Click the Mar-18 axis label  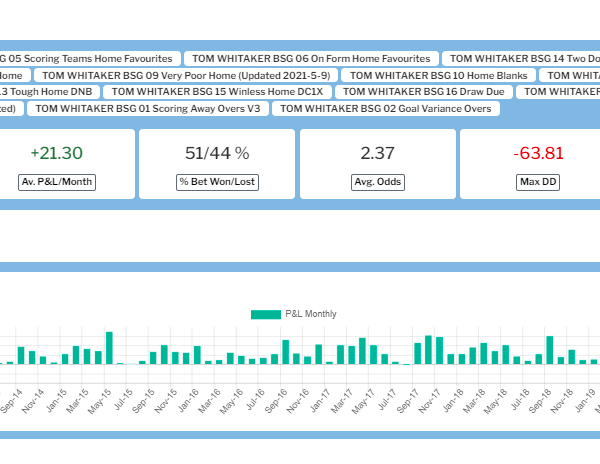click(474, 401)
